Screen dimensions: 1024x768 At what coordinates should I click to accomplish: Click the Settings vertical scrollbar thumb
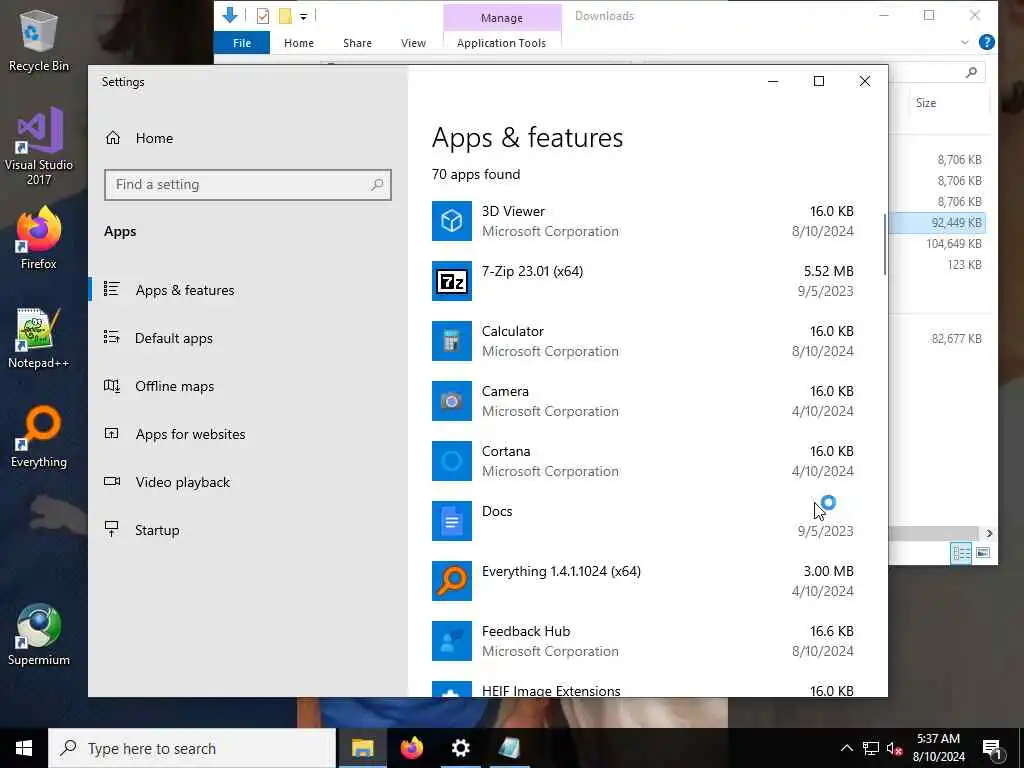click(x=886, y=244)
